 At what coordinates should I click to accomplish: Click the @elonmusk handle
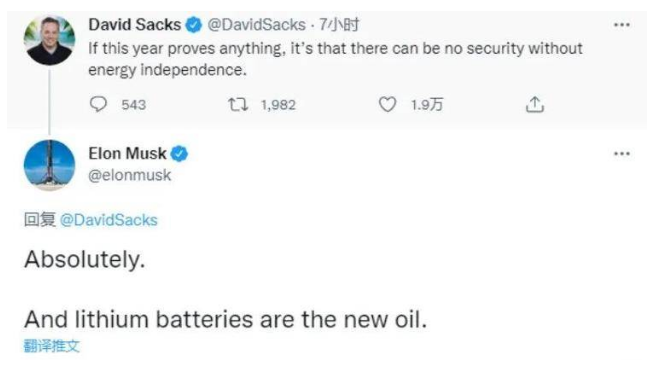coord(130,175)
